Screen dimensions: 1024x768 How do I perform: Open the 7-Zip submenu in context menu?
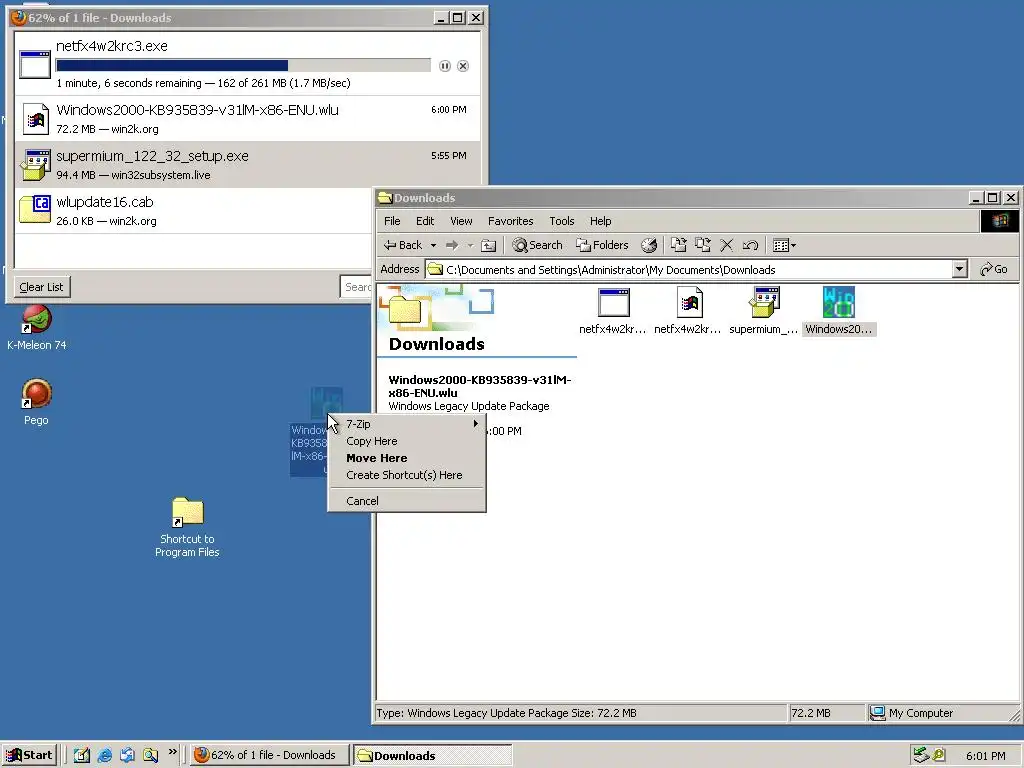pos(406,424)
